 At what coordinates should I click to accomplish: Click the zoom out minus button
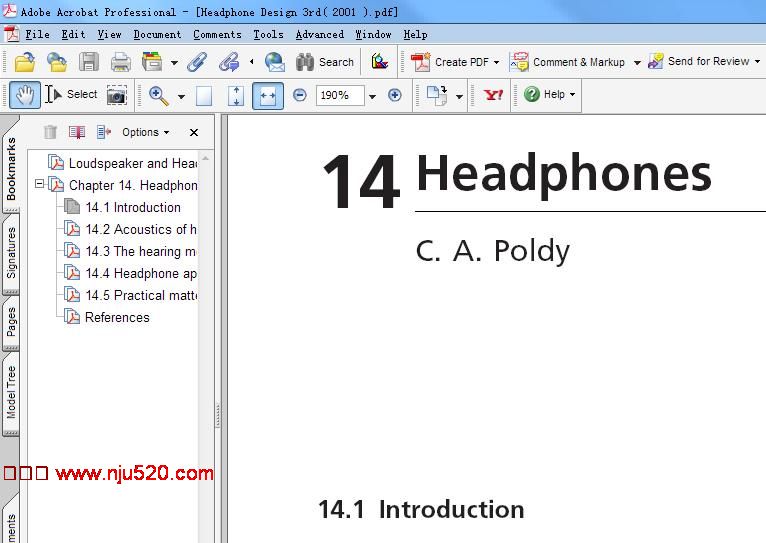point(300,95)
